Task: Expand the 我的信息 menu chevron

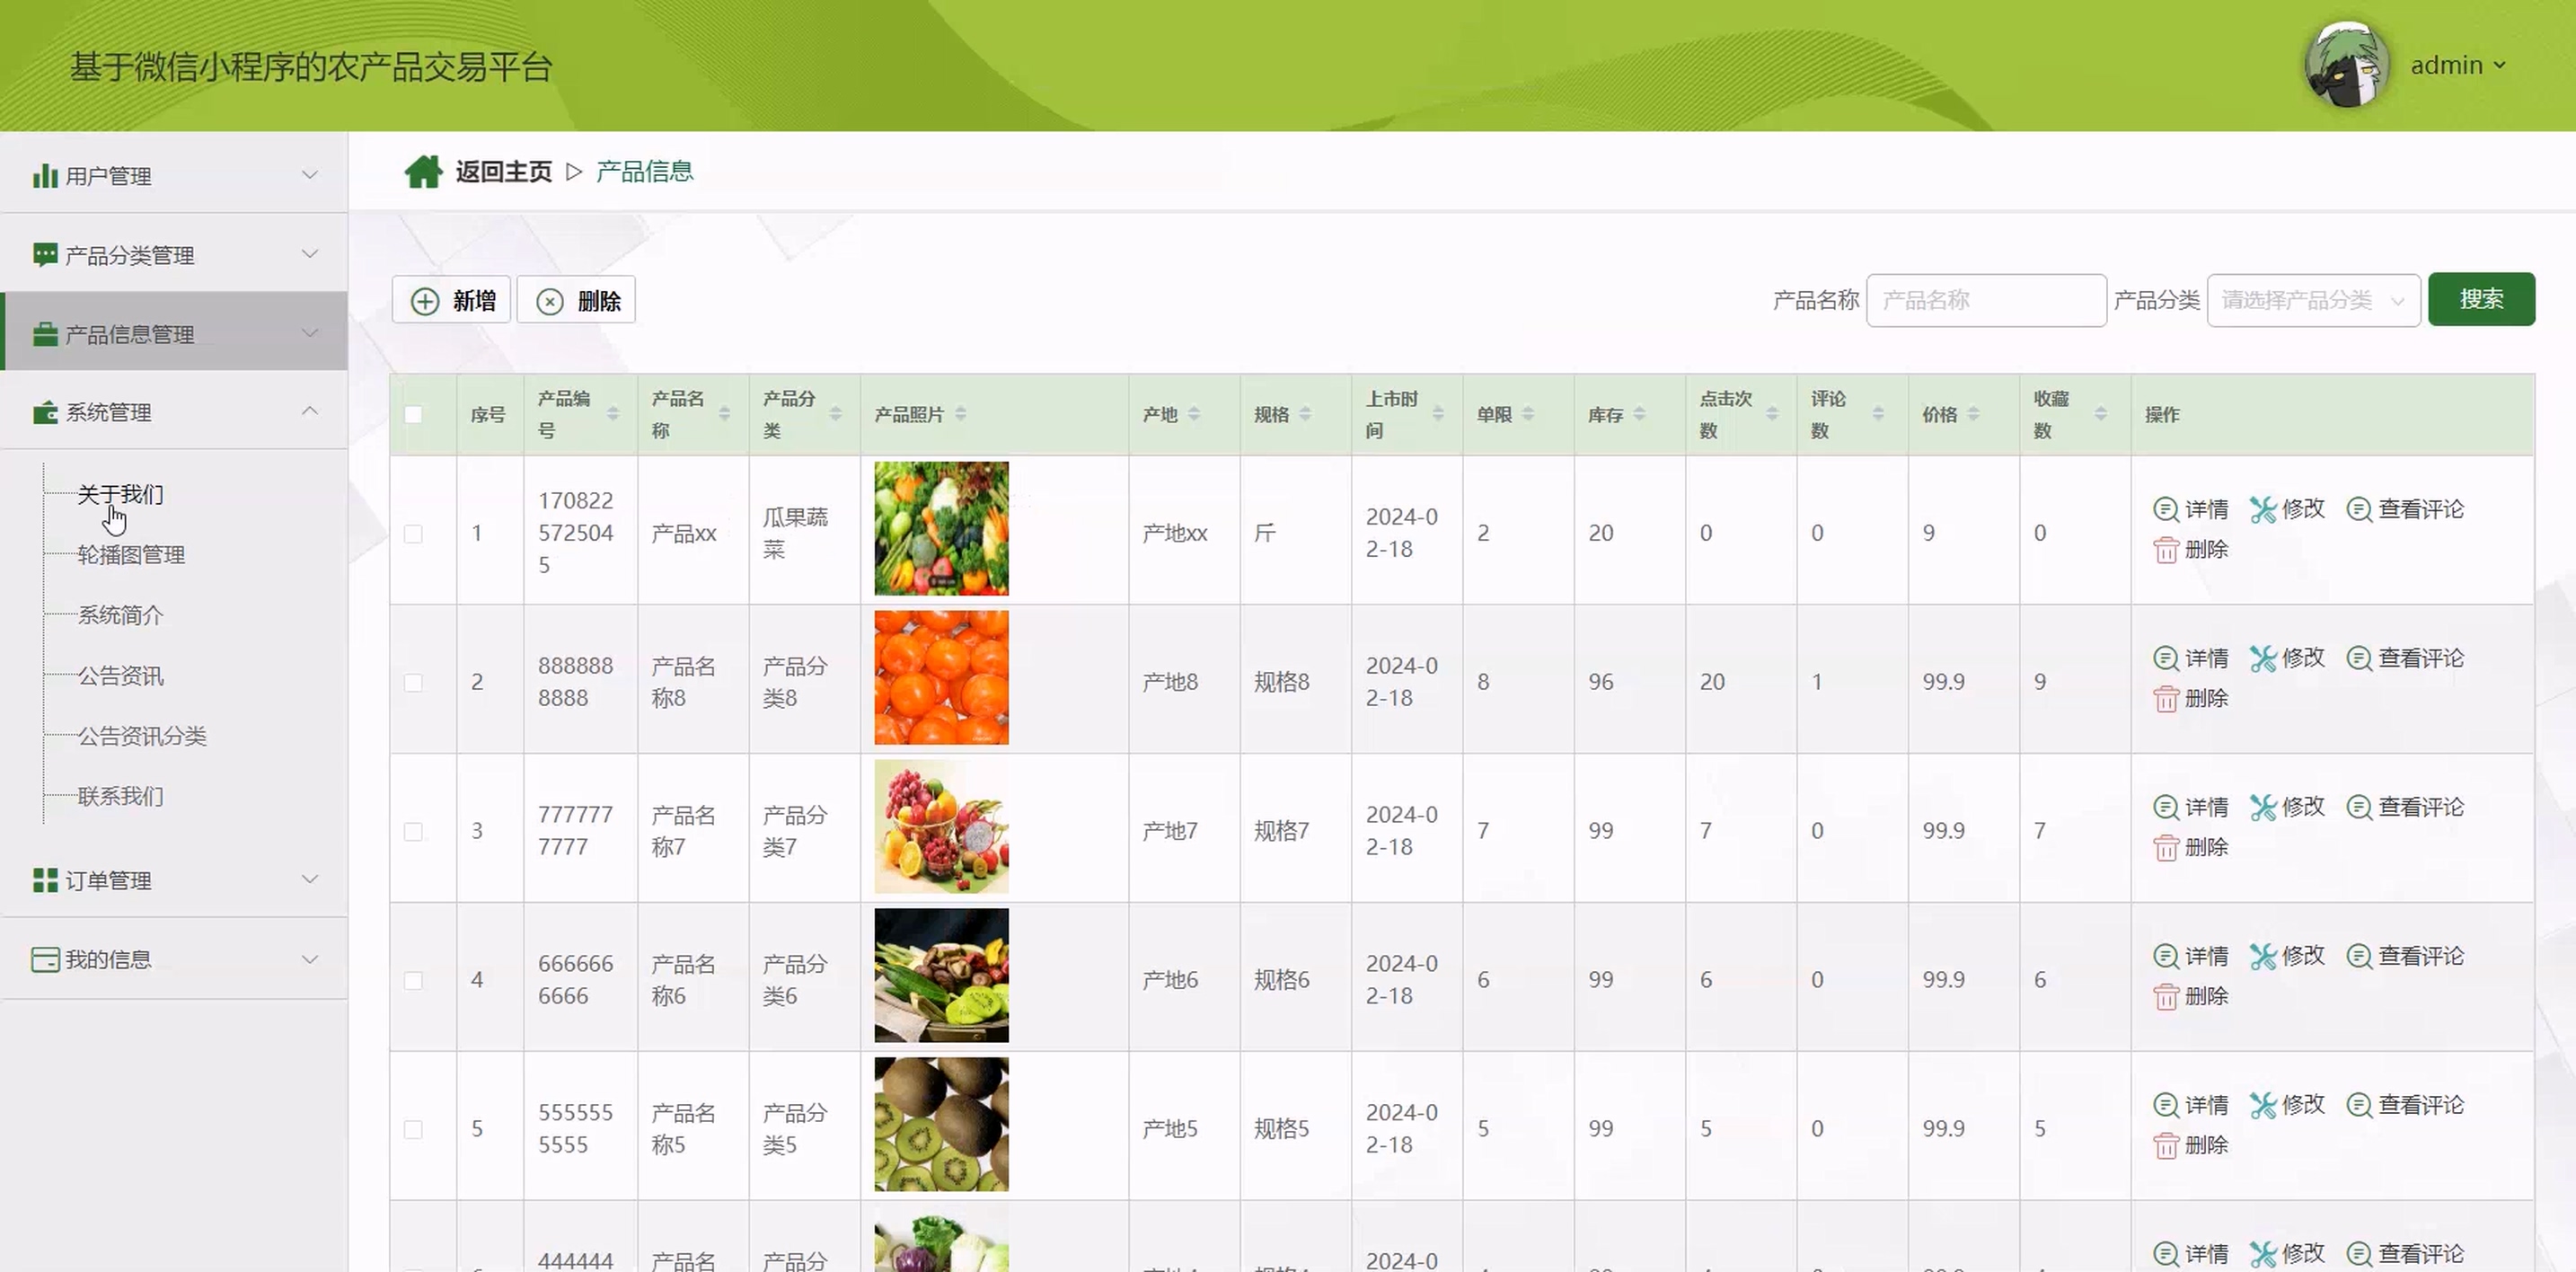Action: coord(310,959)
